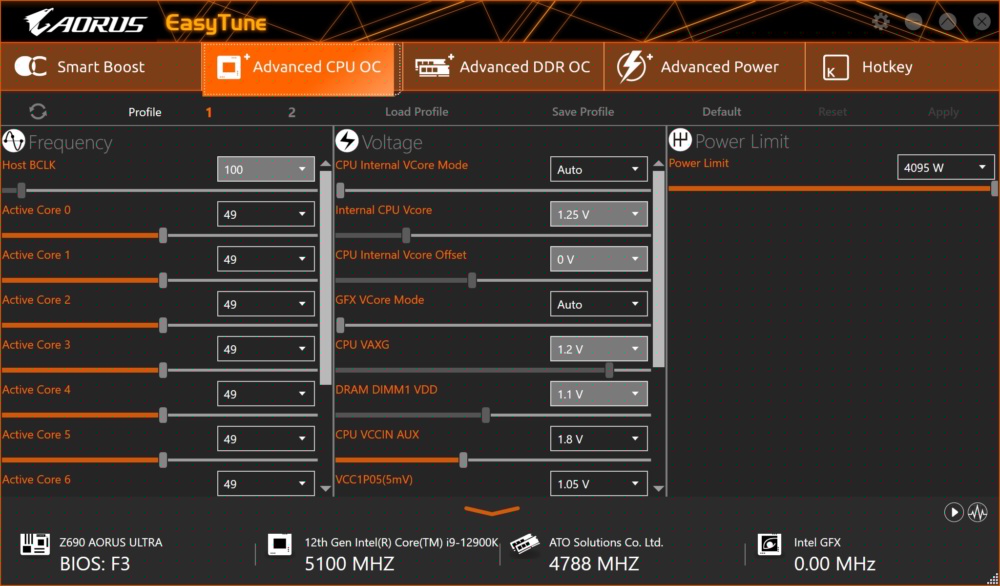Click the Advanced DDR OC memory icon
Viewport: 1000px width, 586px height.
point(434,66)
